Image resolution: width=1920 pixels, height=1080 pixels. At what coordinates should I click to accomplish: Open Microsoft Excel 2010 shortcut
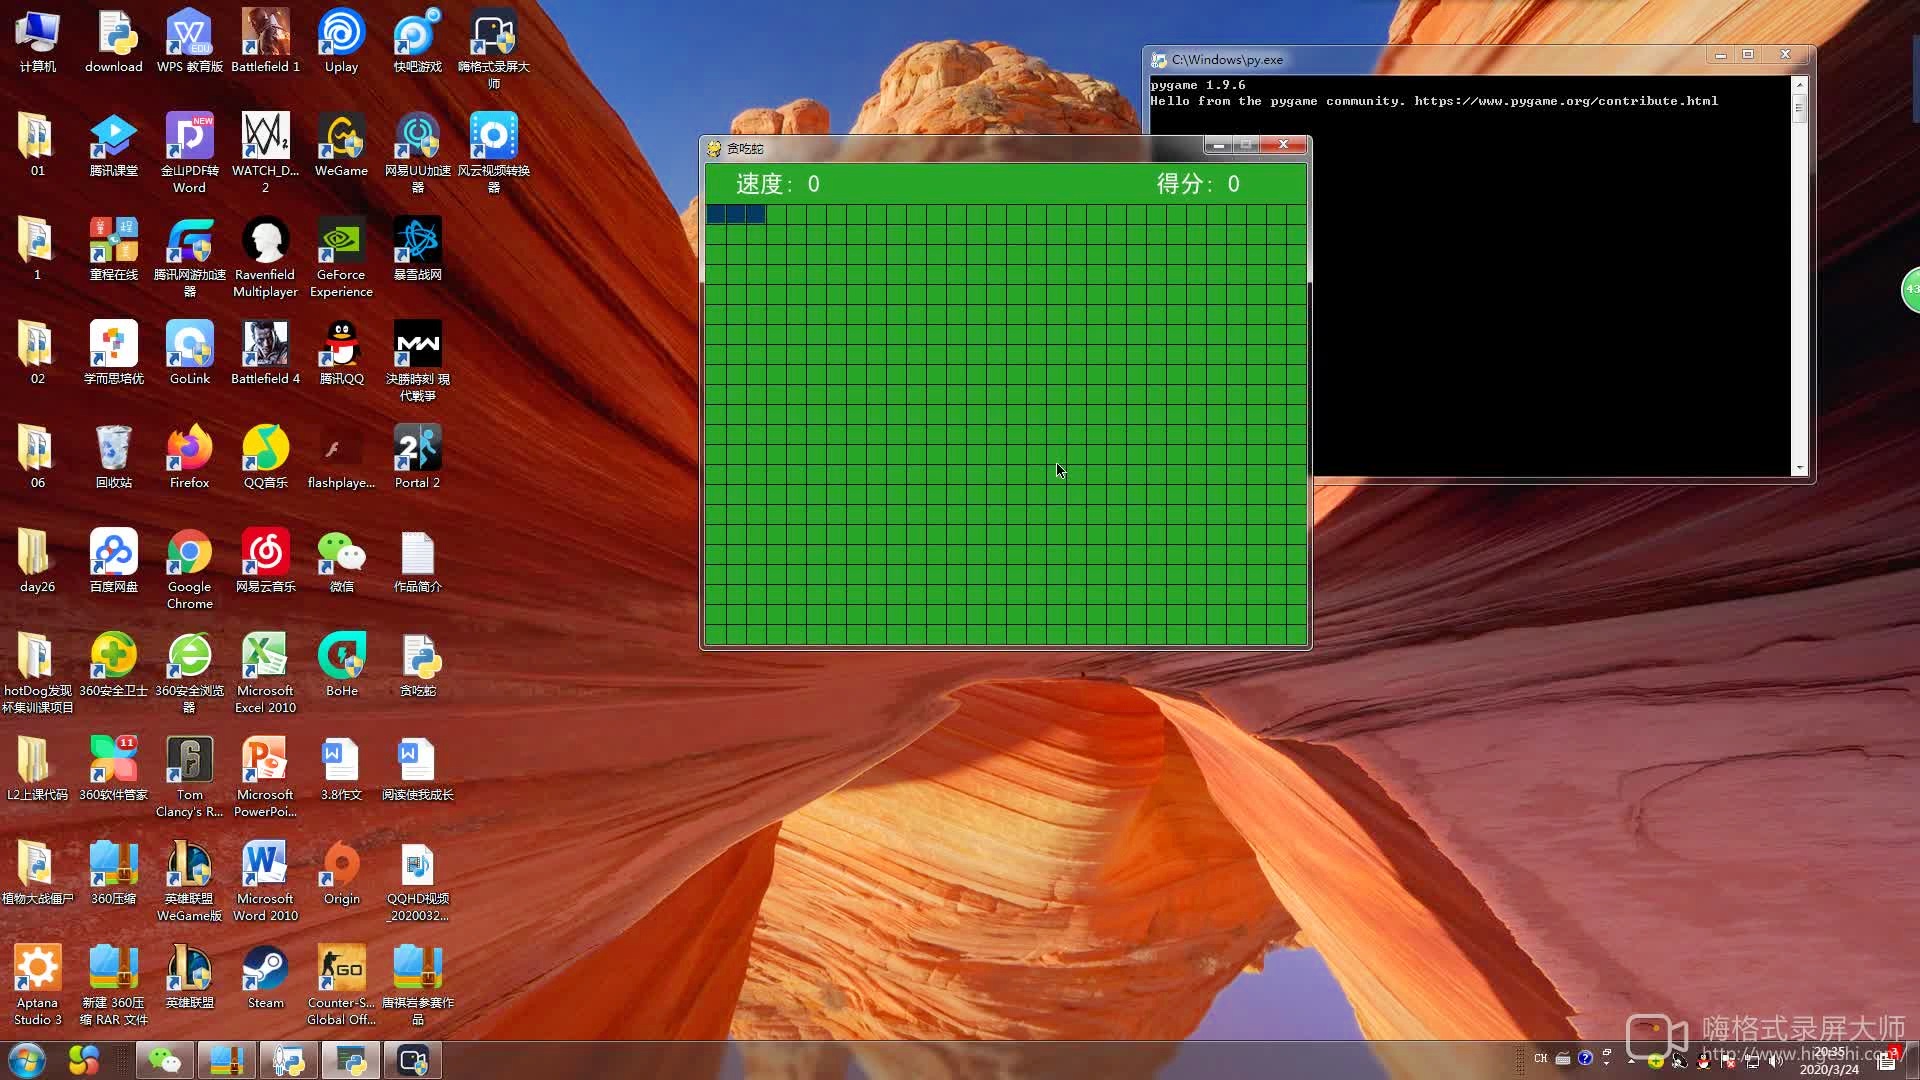click(265, 672)
